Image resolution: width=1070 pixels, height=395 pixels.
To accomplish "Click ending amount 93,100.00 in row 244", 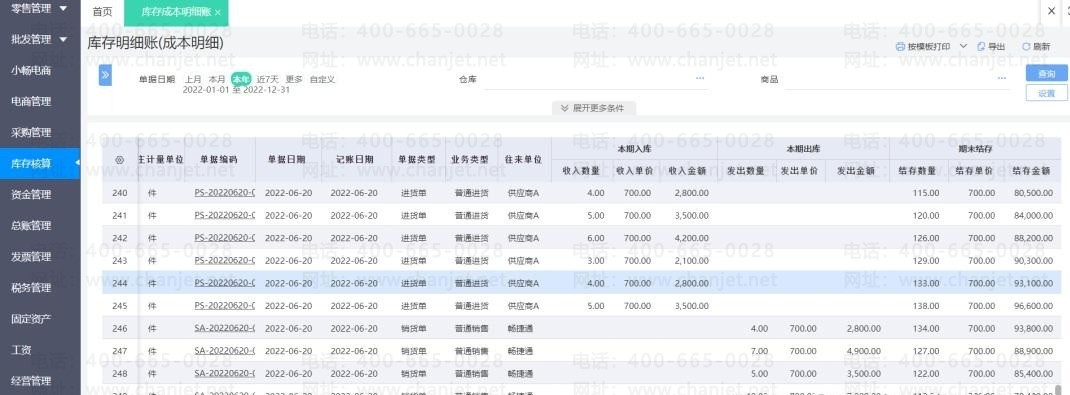I will 1034,283.
